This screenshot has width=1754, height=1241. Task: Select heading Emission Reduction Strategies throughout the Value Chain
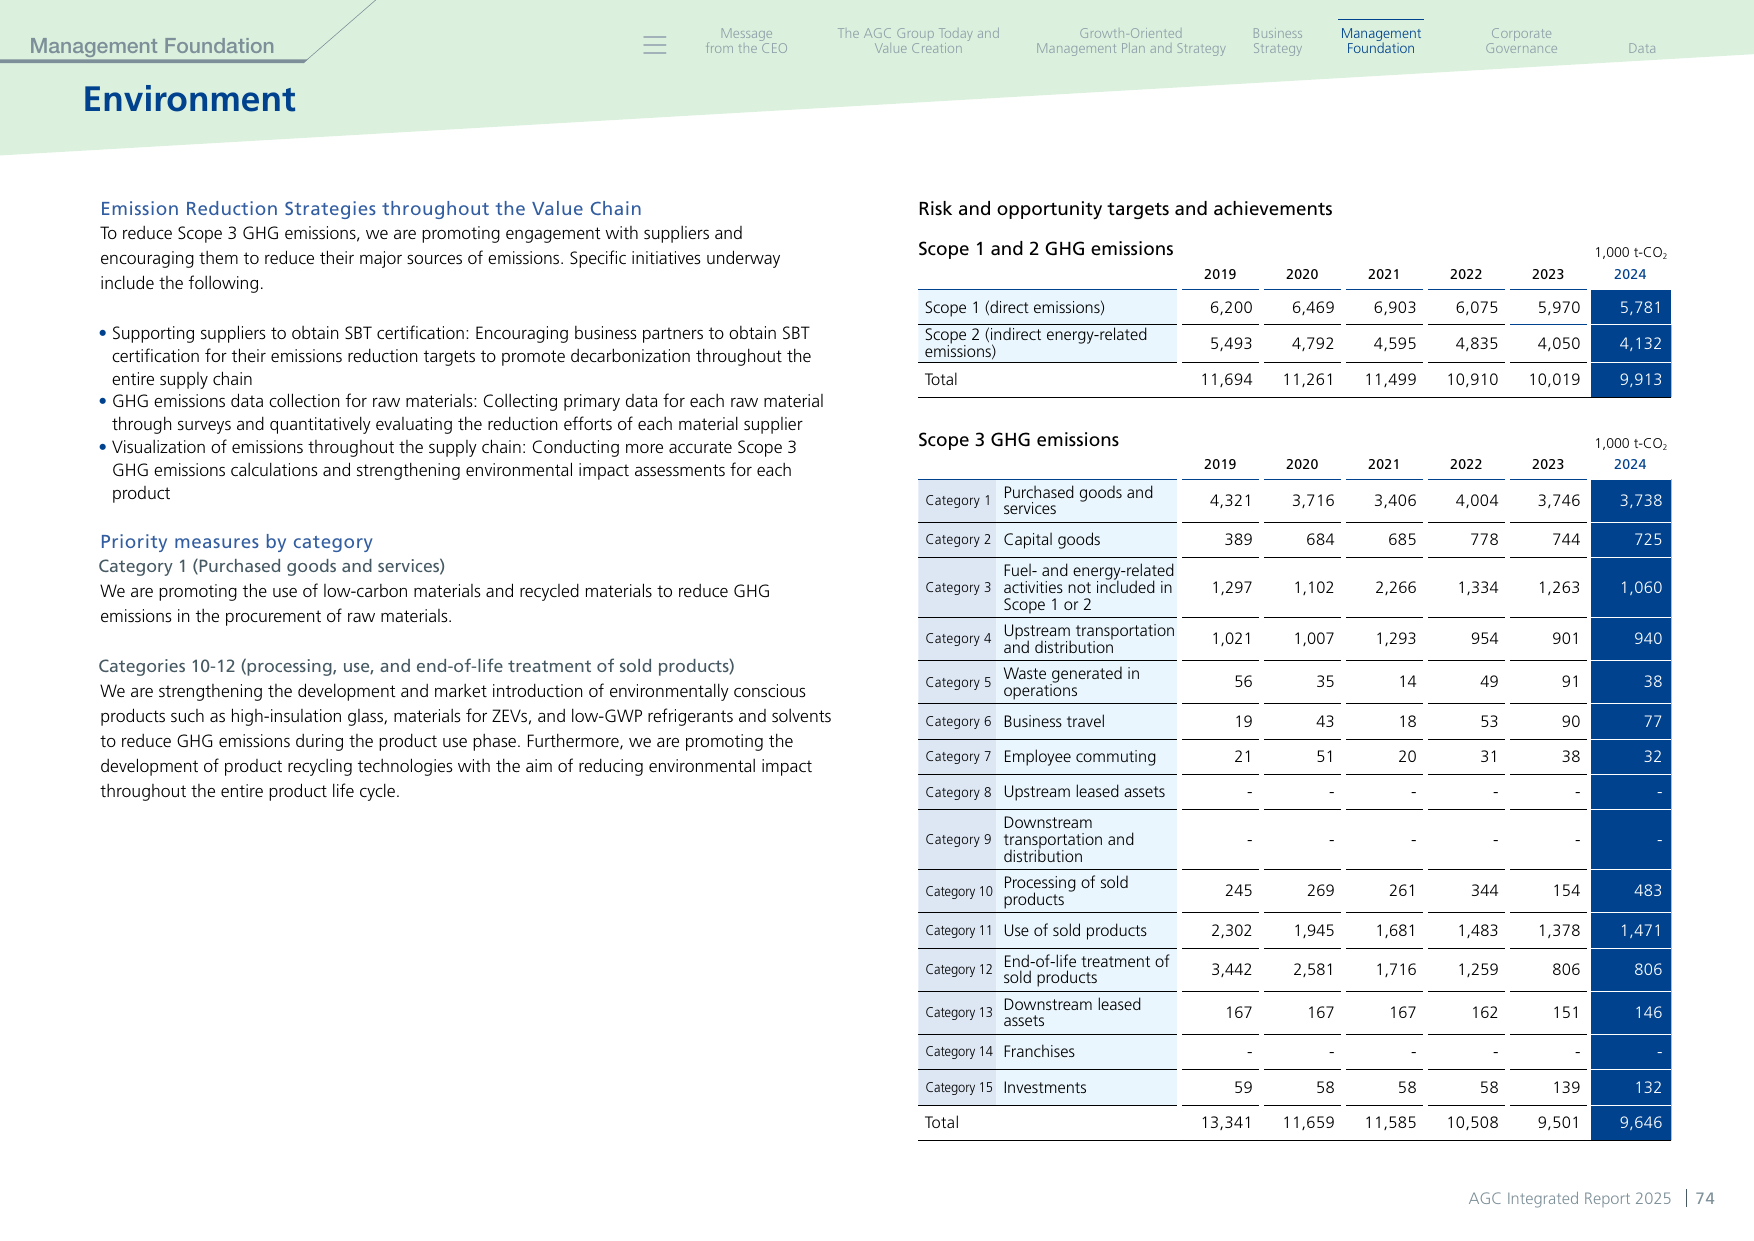coord(371,208)
